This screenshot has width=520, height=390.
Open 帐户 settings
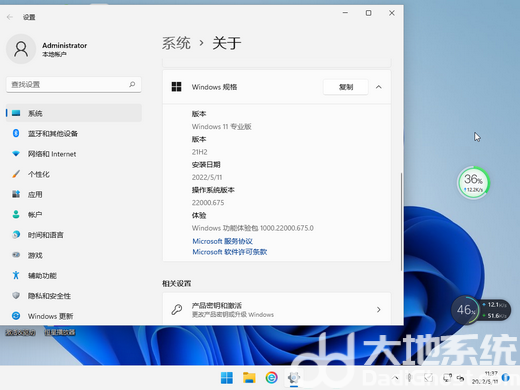[74, 215]
